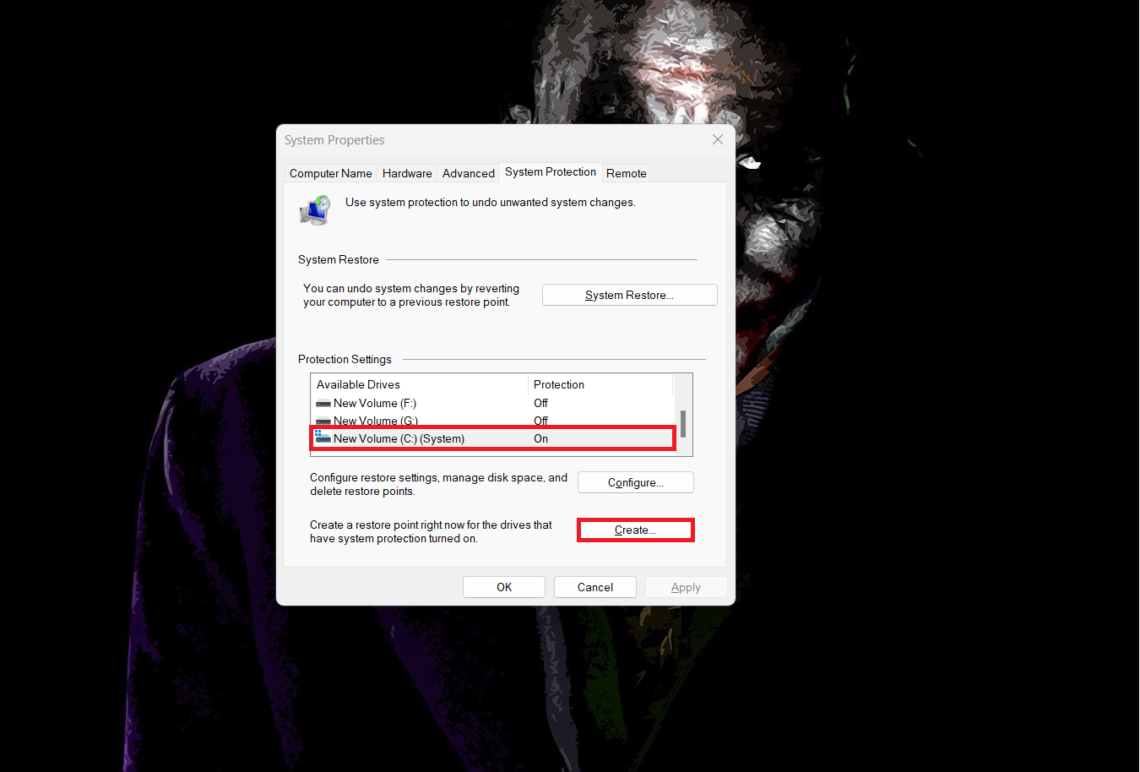
Task: Open the Remote tab
Action: coord(626,173)
